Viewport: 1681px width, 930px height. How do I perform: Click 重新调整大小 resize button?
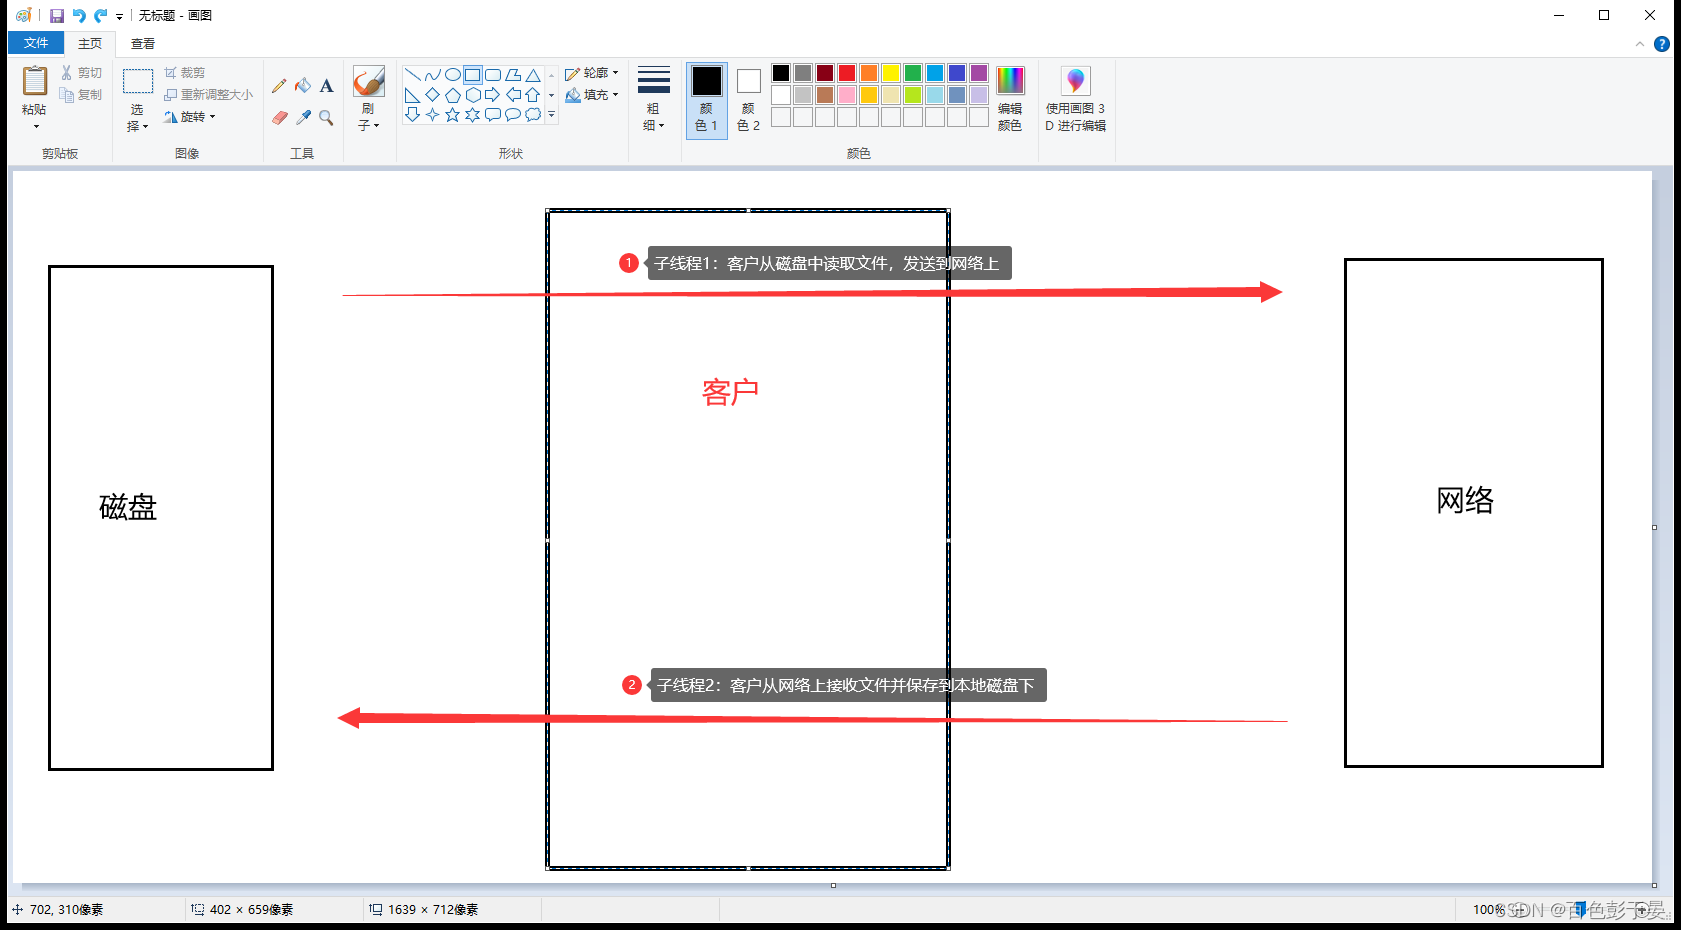coord(209,95)
